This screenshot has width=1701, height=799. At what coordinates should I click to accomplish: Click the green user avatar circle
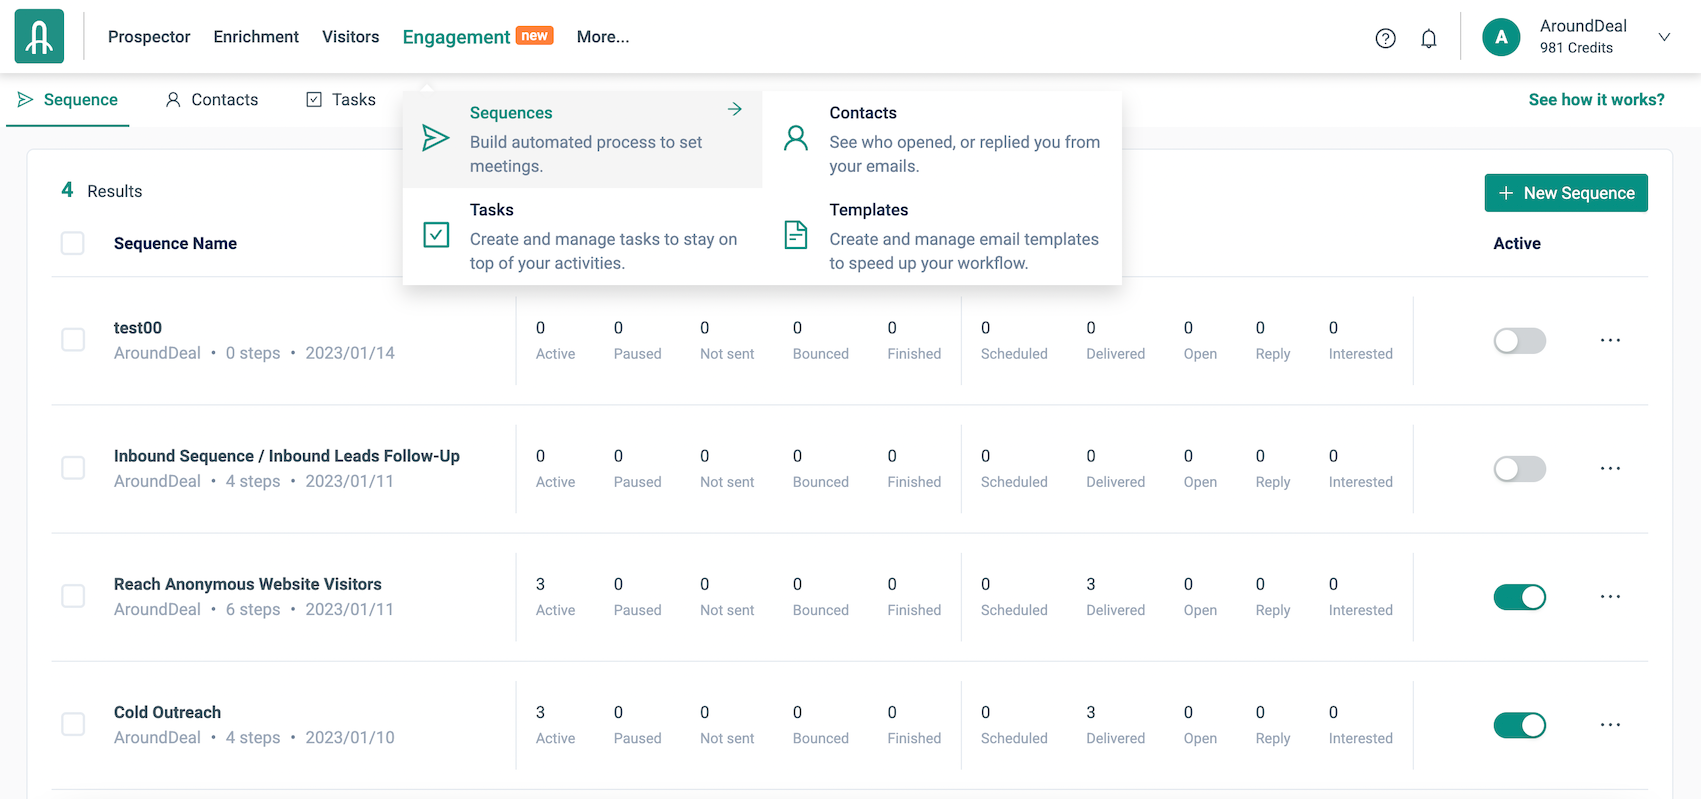(1501, 37)
